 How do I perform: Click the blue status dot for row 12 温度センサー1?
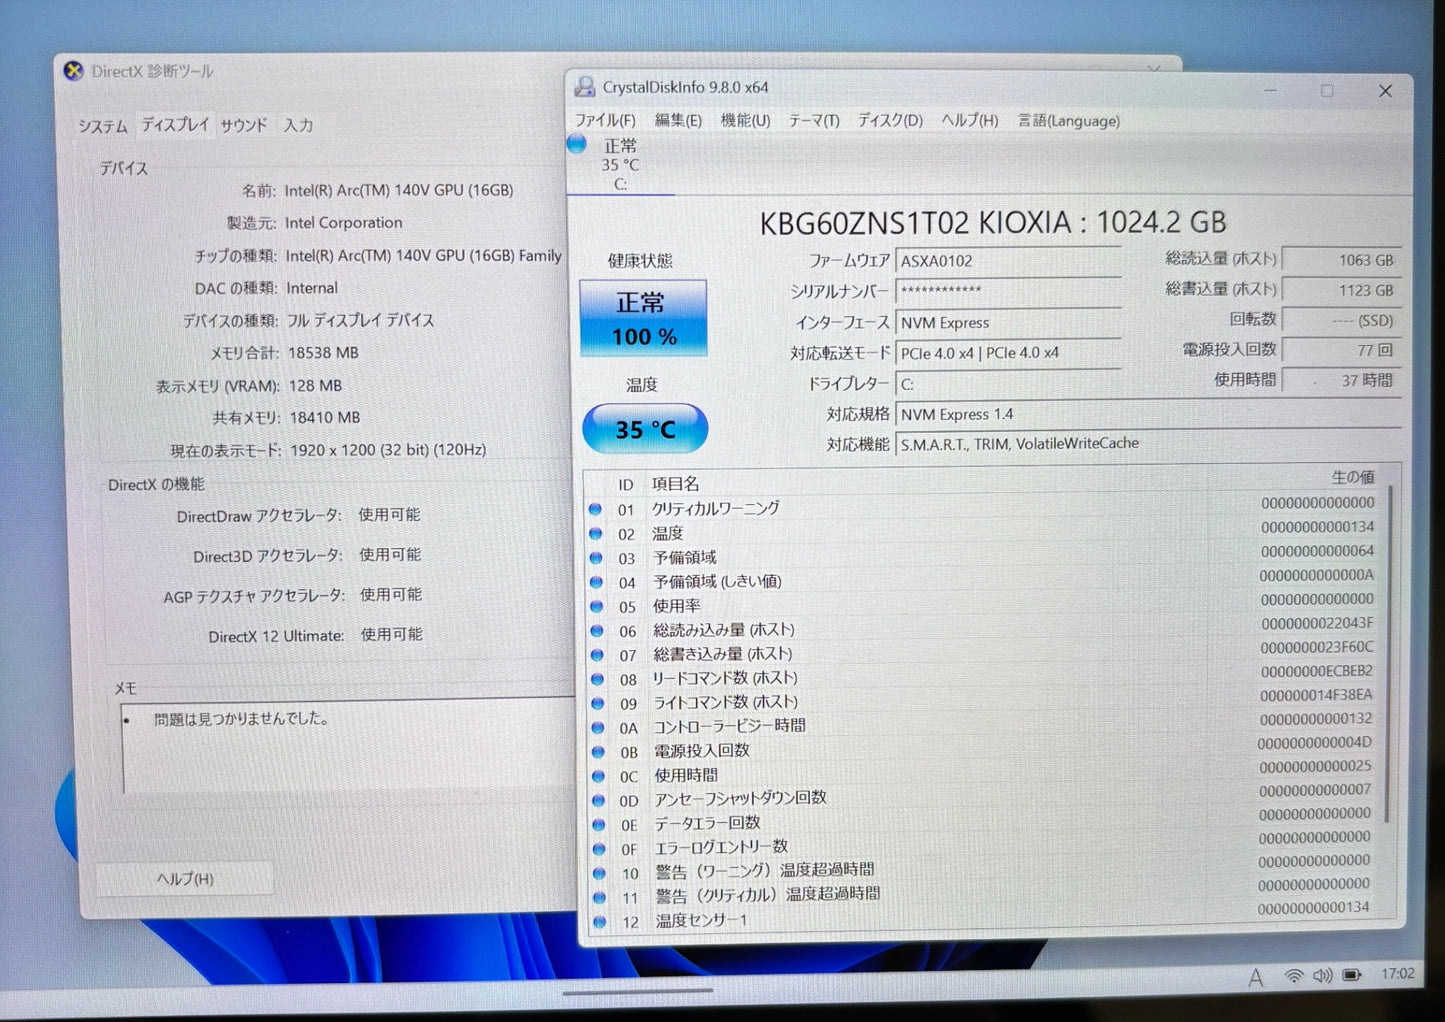[x=600, y=922]
